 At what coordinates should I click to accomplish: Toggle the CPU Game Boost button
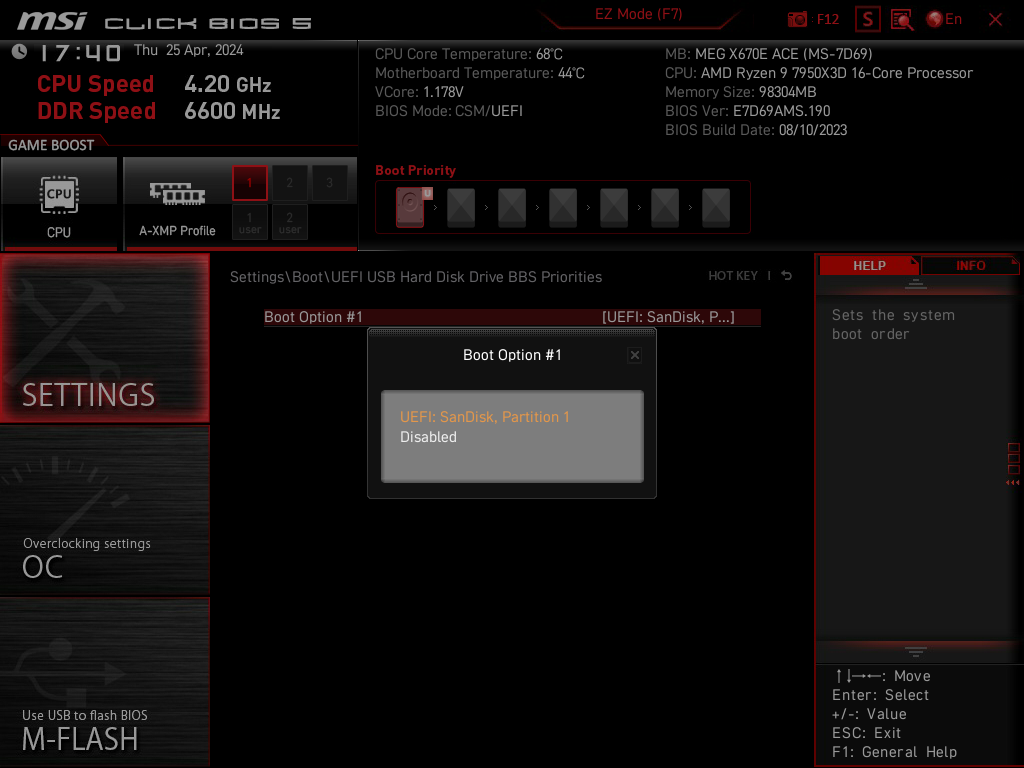(59, 203)
